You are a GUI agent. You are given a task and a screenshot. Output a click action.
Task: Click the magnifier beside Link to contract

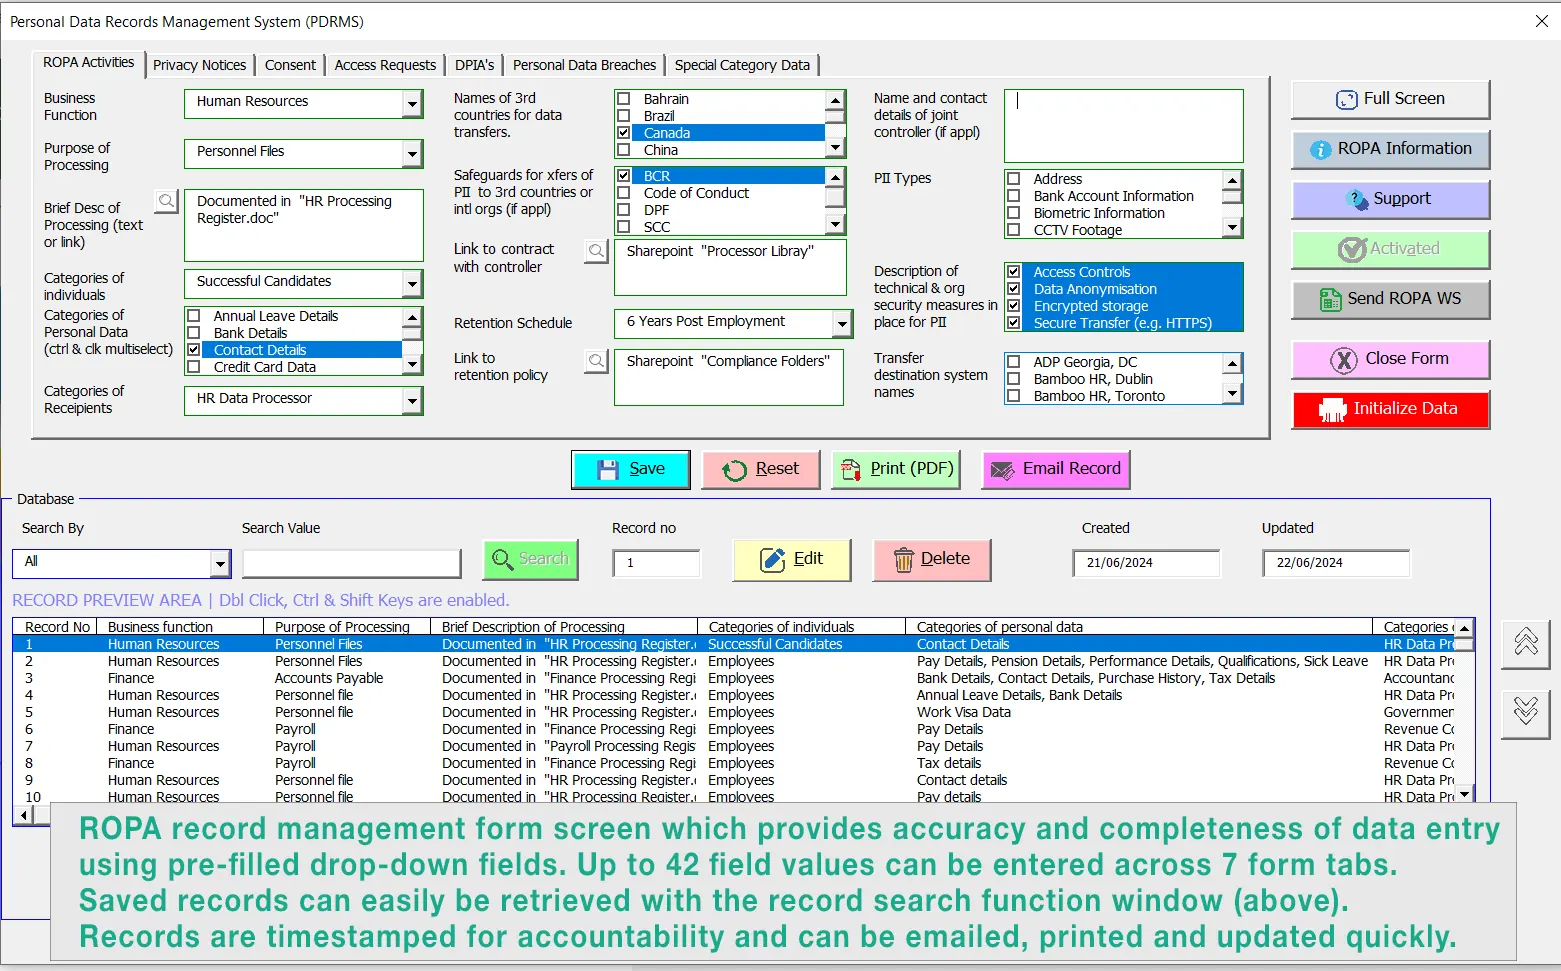point(596,251)
